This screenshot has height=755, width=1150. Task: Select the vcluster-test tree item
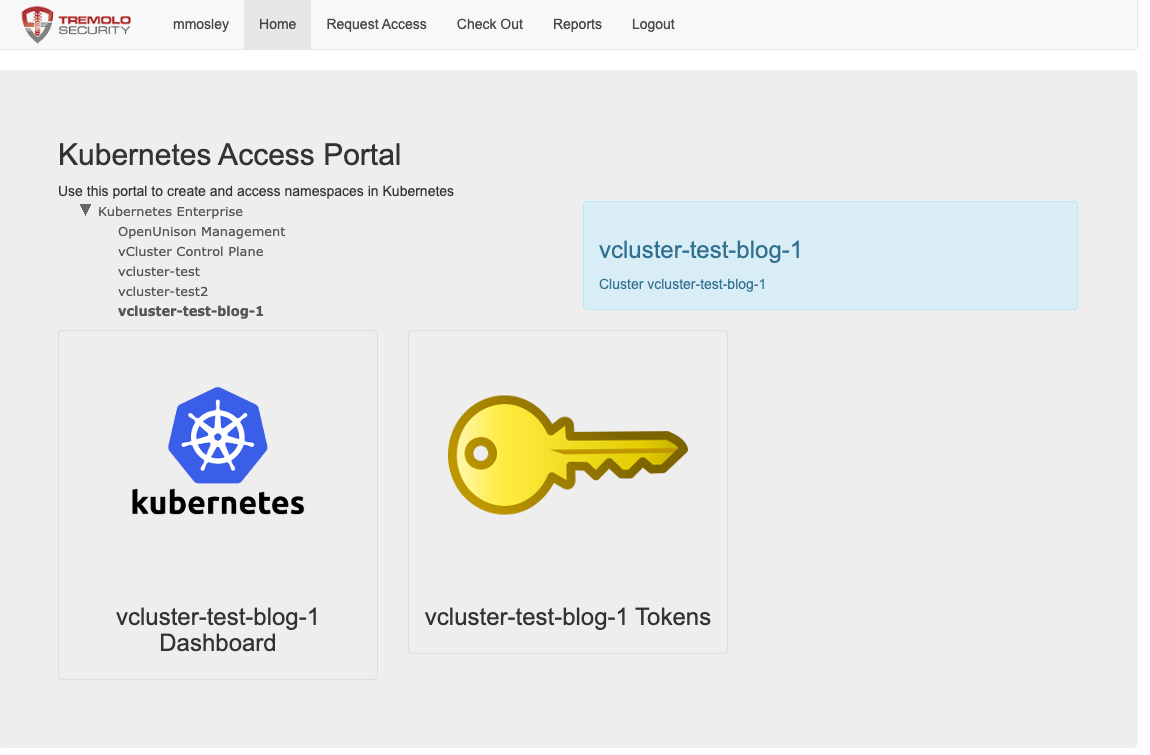[159, 272]
